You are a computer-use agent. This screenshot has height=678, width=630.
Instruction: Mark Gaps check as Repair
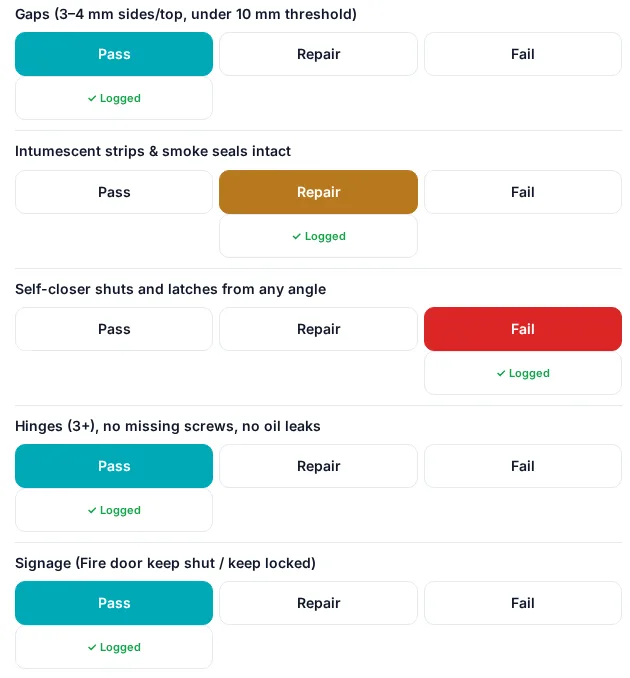318,54
